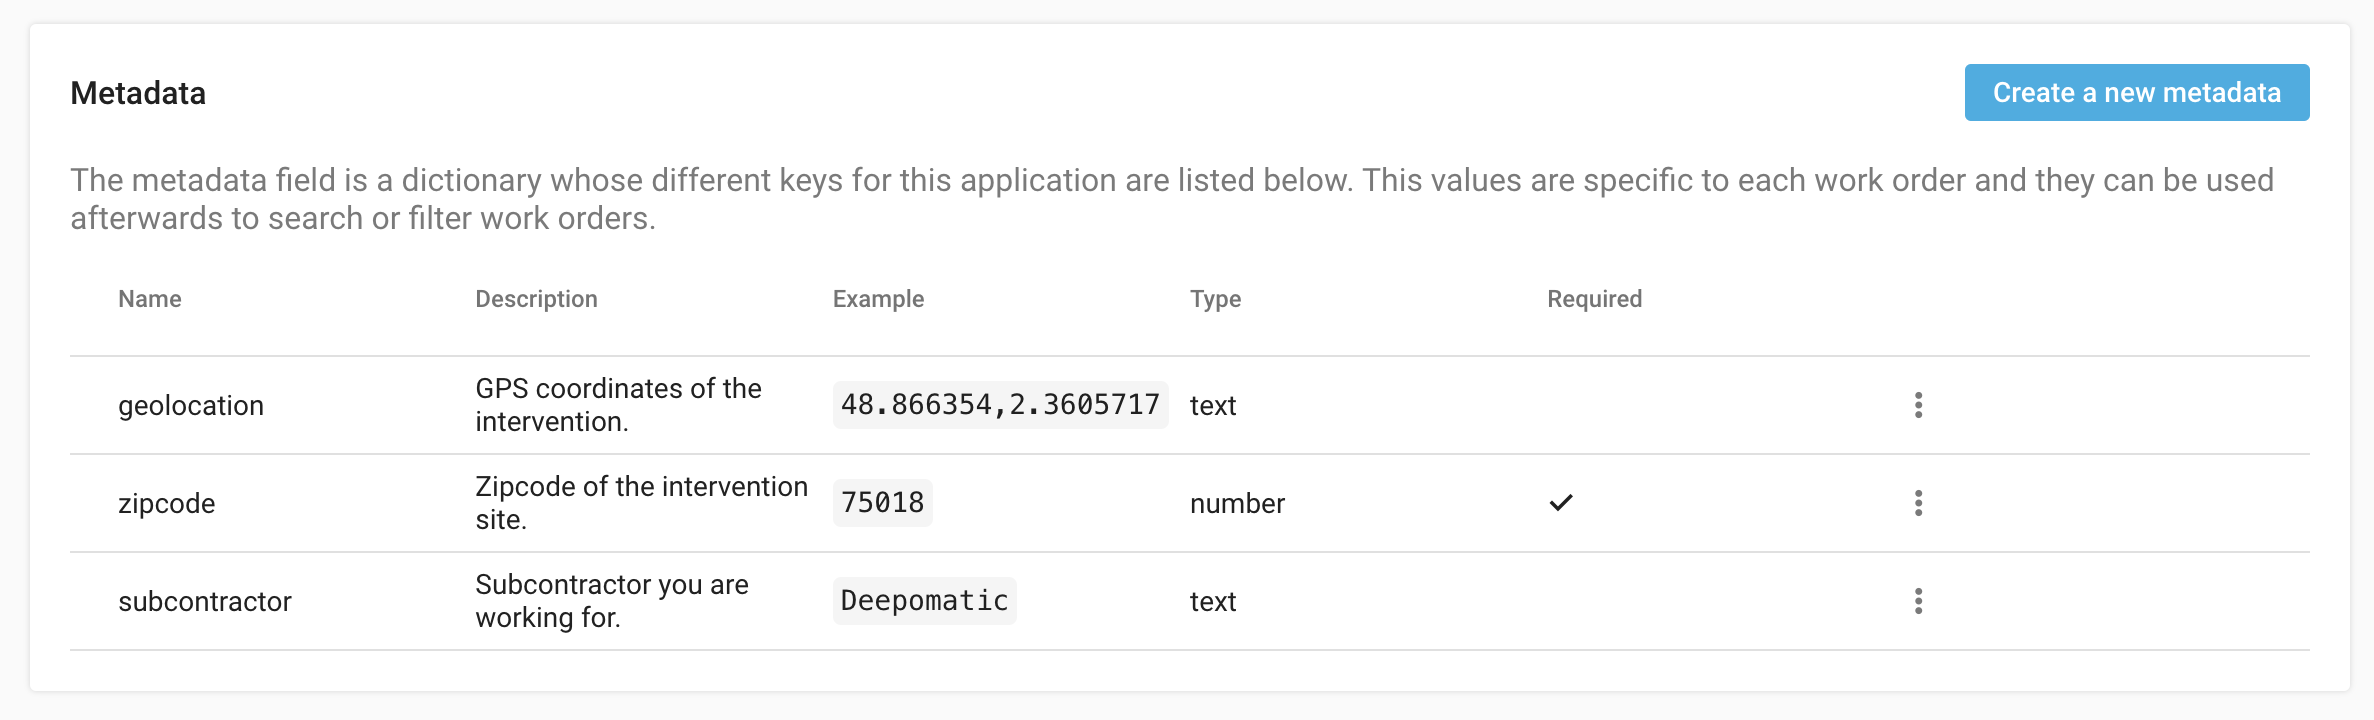Click the 48.866354,2.3605717 example value
The image size is (2374, 720).
[x=1000, y=405]
